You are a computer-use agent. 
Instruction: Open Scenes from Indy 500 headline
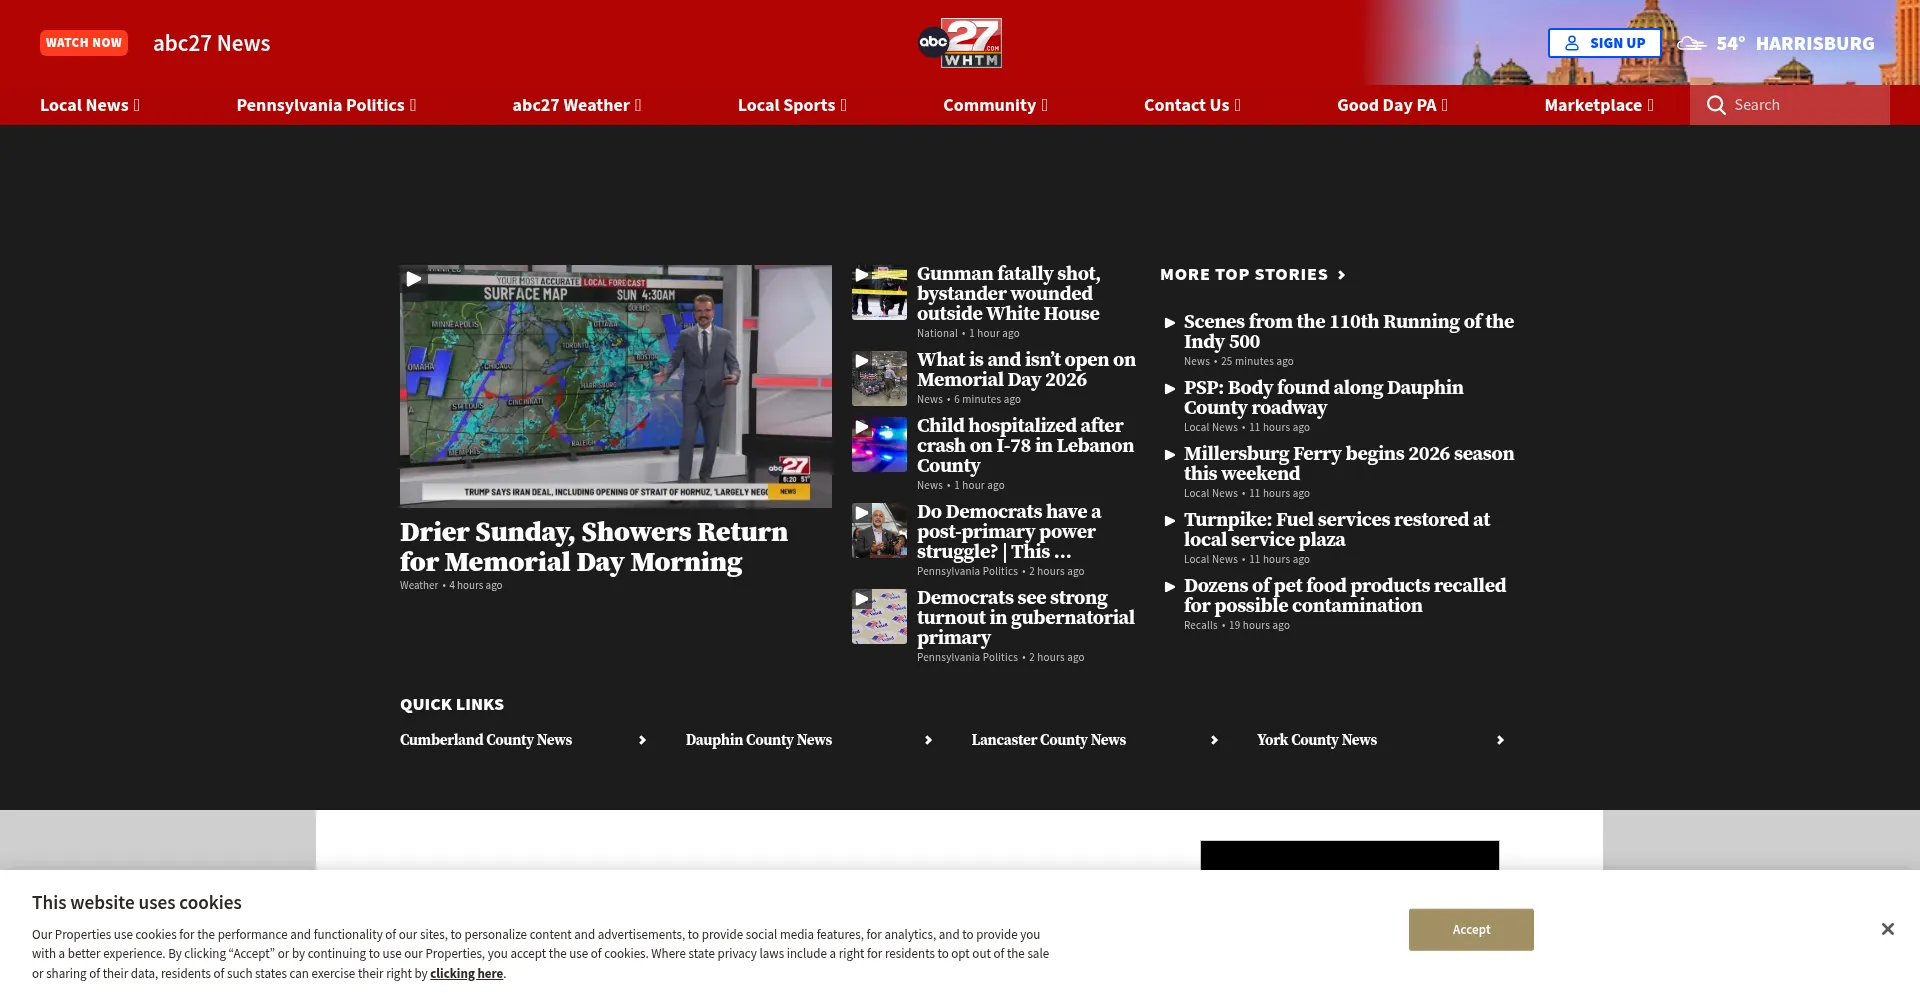click(1348, 332)
